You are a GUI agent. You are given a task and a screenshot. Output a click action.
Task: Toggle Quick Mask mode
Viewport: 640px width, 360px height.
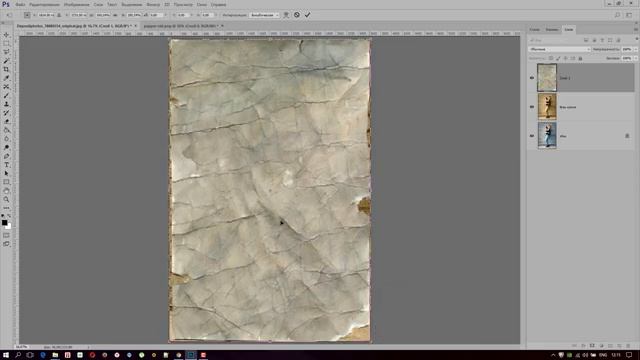[6, 235]
